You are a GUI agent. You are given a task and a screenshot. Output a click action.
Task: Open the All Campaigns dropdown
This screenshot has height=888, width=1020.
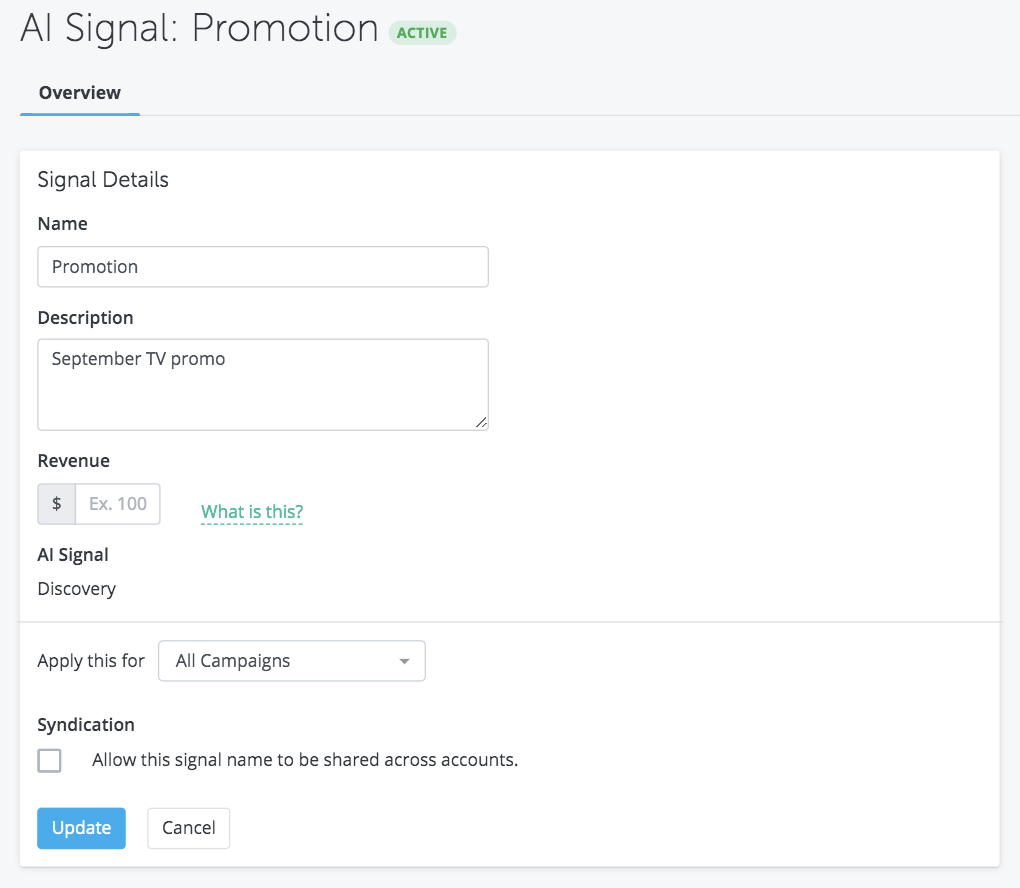click(291, 661)
